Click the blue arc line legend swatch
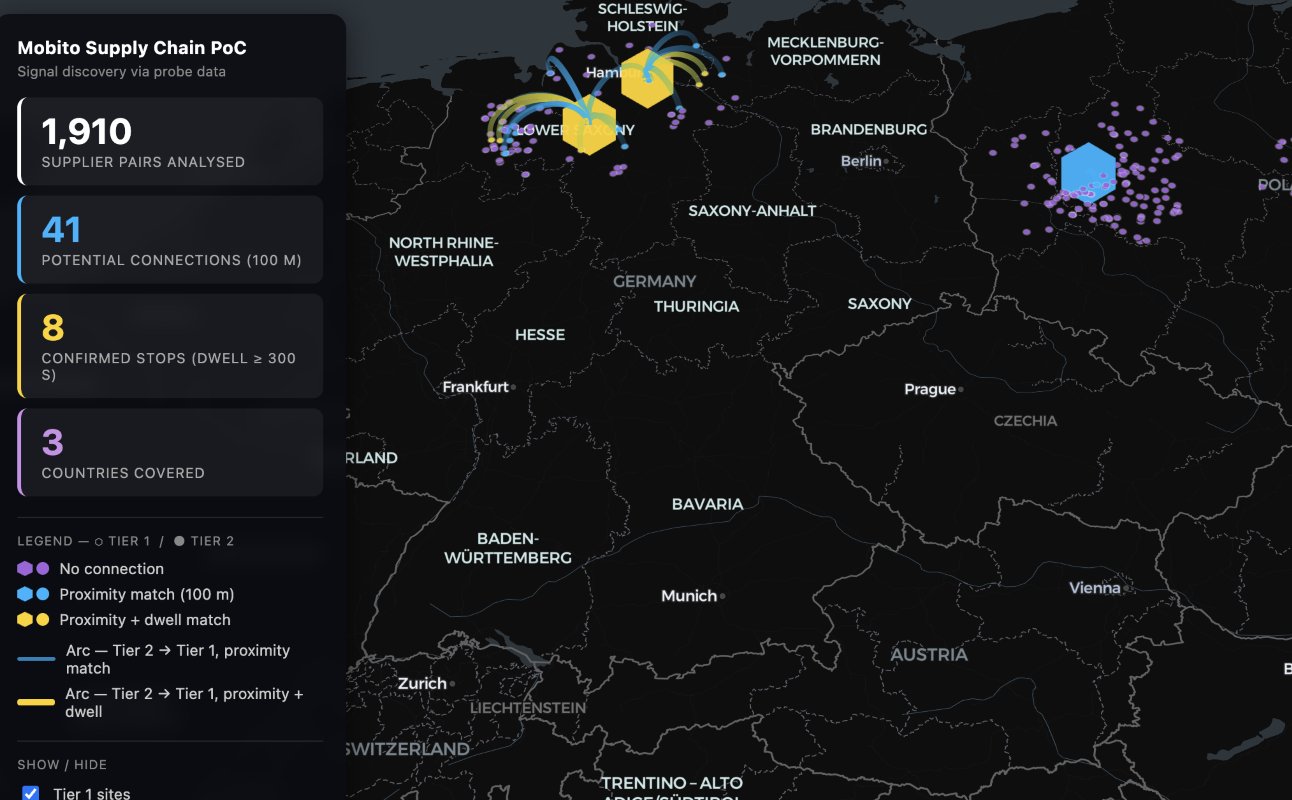 (36, 659)
